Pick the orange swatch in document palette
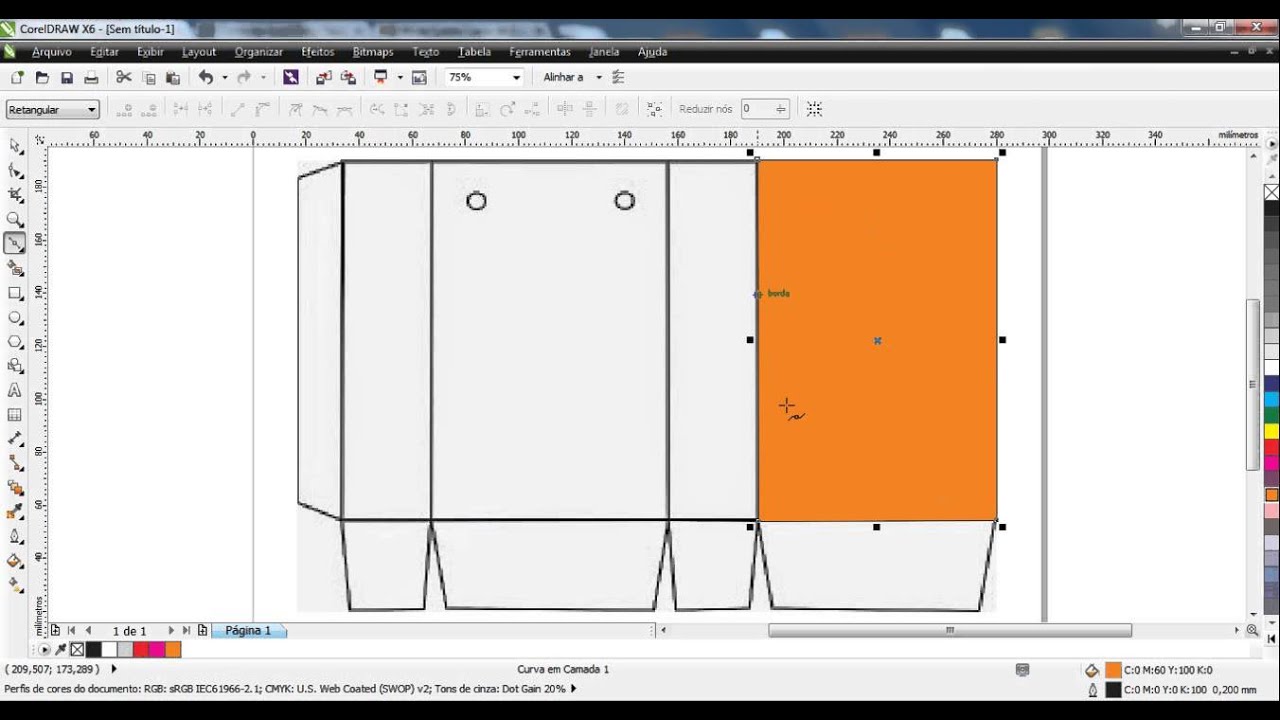Image resolution: width=1280 pixels, height=720 pixels. (173, 650)
